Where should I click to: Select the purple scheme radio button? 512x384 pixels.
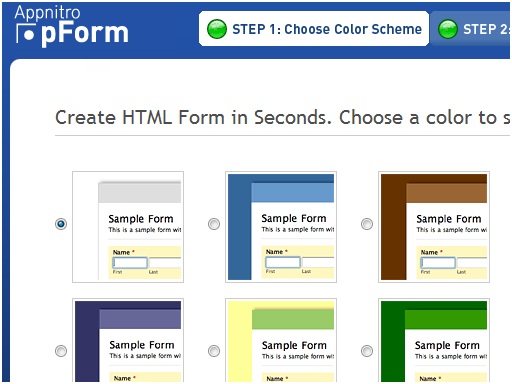pos(61,351)
